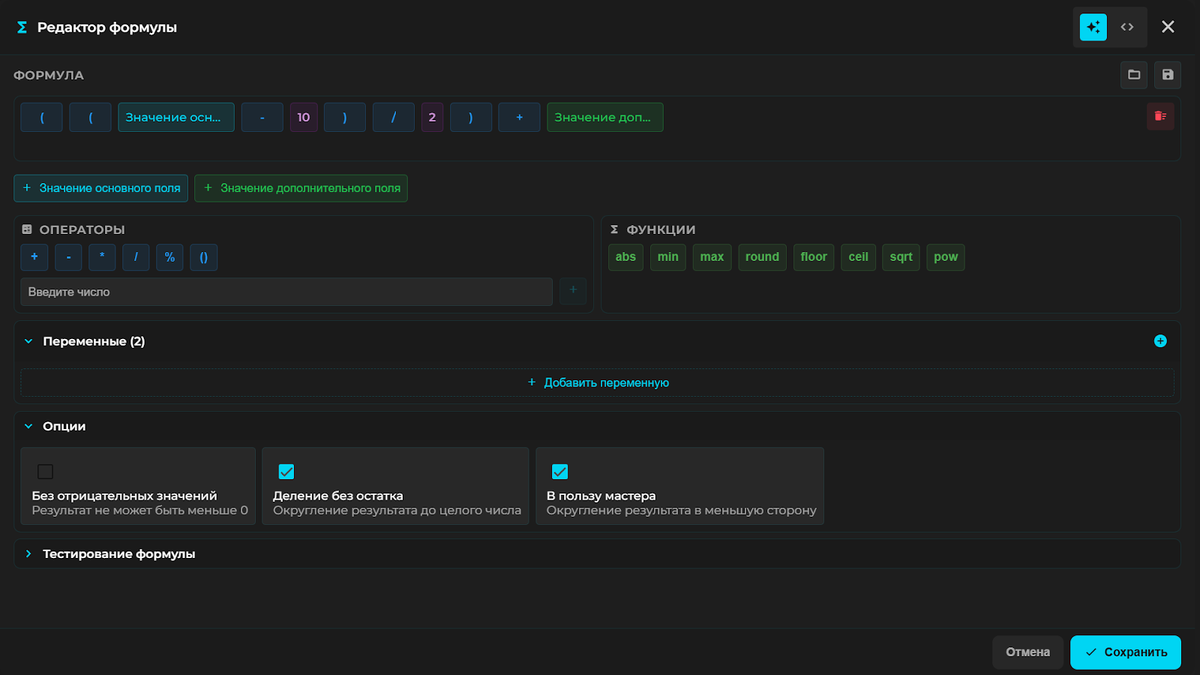The image size is (1200, 675).
Task: Select the number 2 token in formula
Action: 432,117
